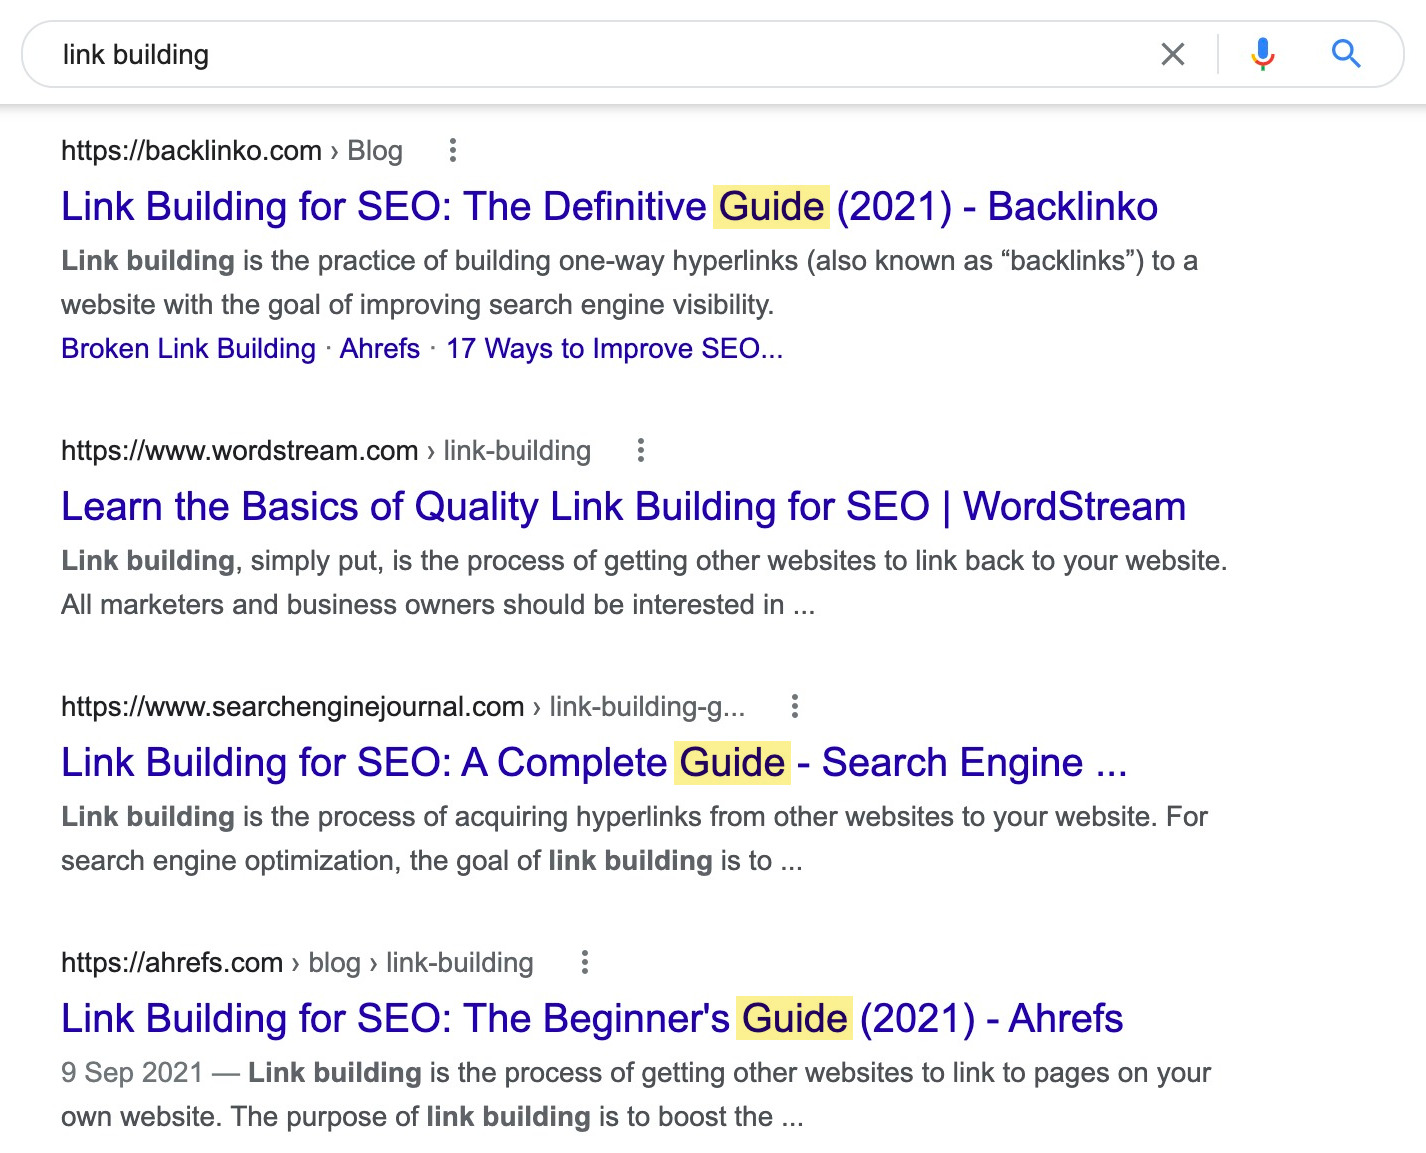Screen dimensions: 1426x1153
Task: Click the 'Blog' breadcrumb under Backlinko
Action: 374,150
